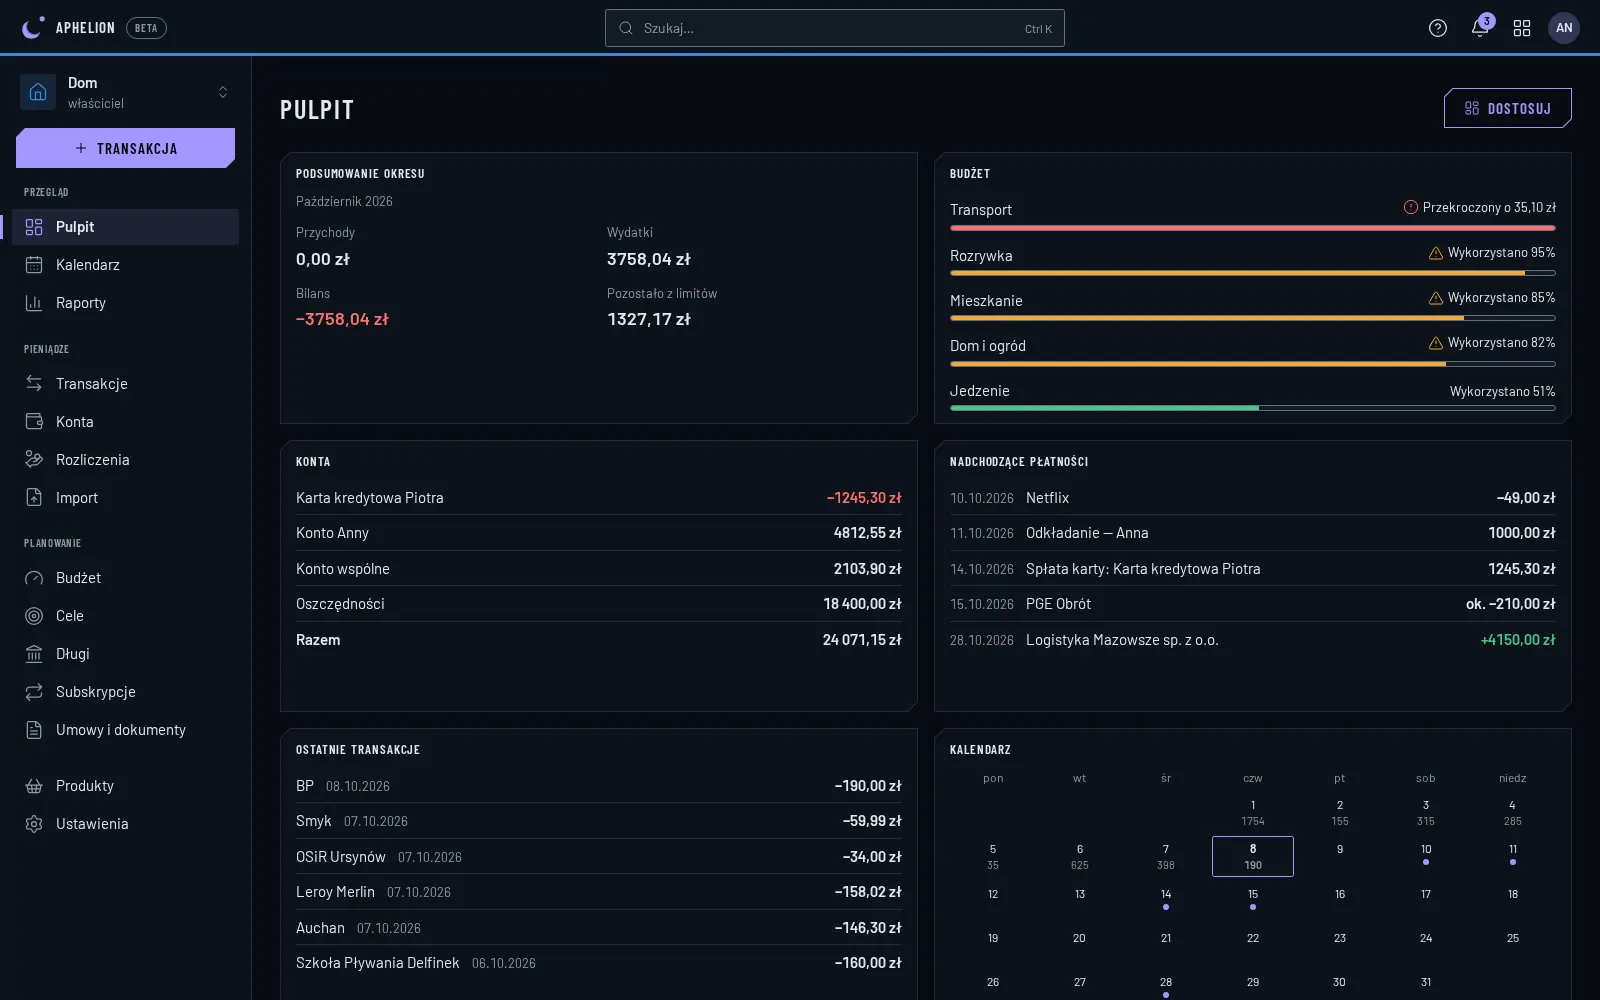Click the Produkty basket icon
Viewport: 1600px width, 1000px height.
pos(34,786)
